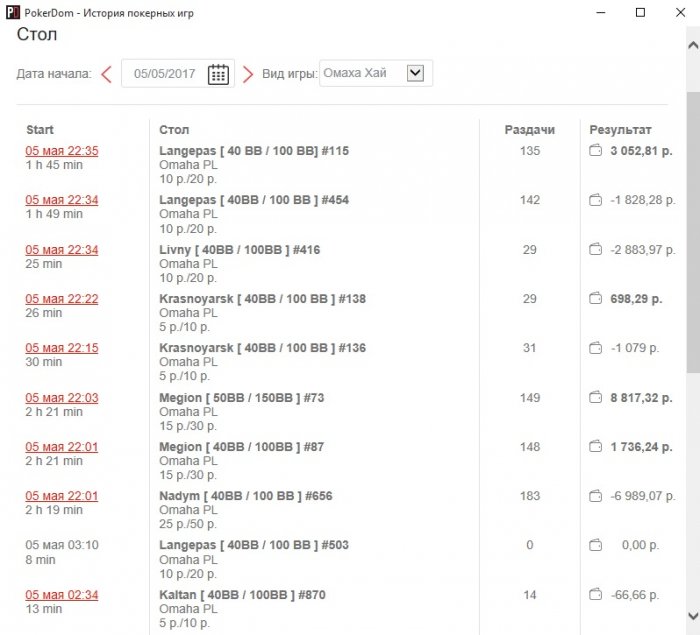
Task: Click the Раздачи column header
Action: tap(529, 130)
